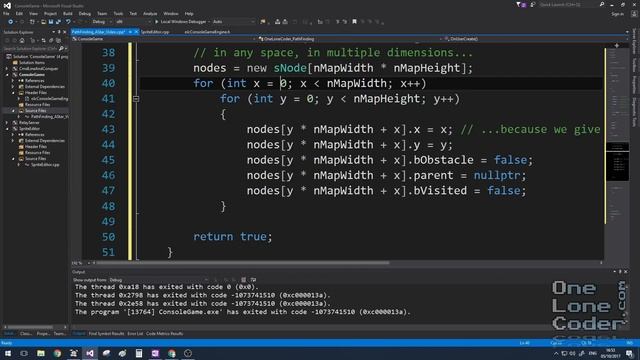
Task: Open the Build menu
Action: click(68, 13)
